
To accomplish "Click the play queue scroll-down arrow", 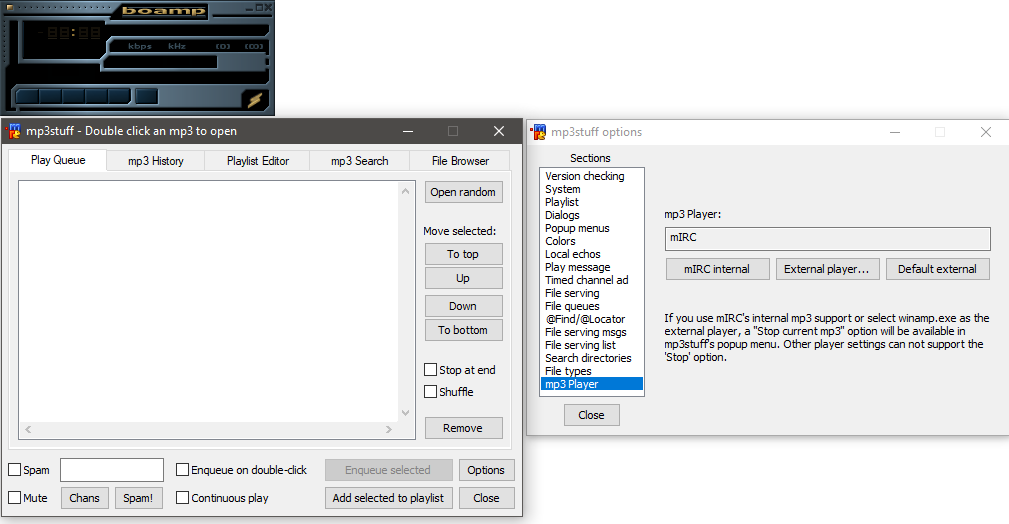I will tap(405, 413).
